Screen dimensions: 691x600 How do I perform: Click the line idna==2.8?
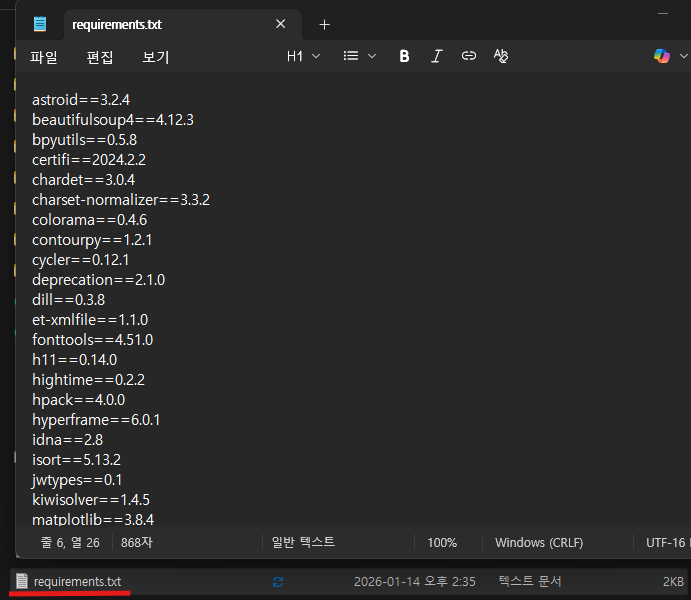(x=67, y=440)
